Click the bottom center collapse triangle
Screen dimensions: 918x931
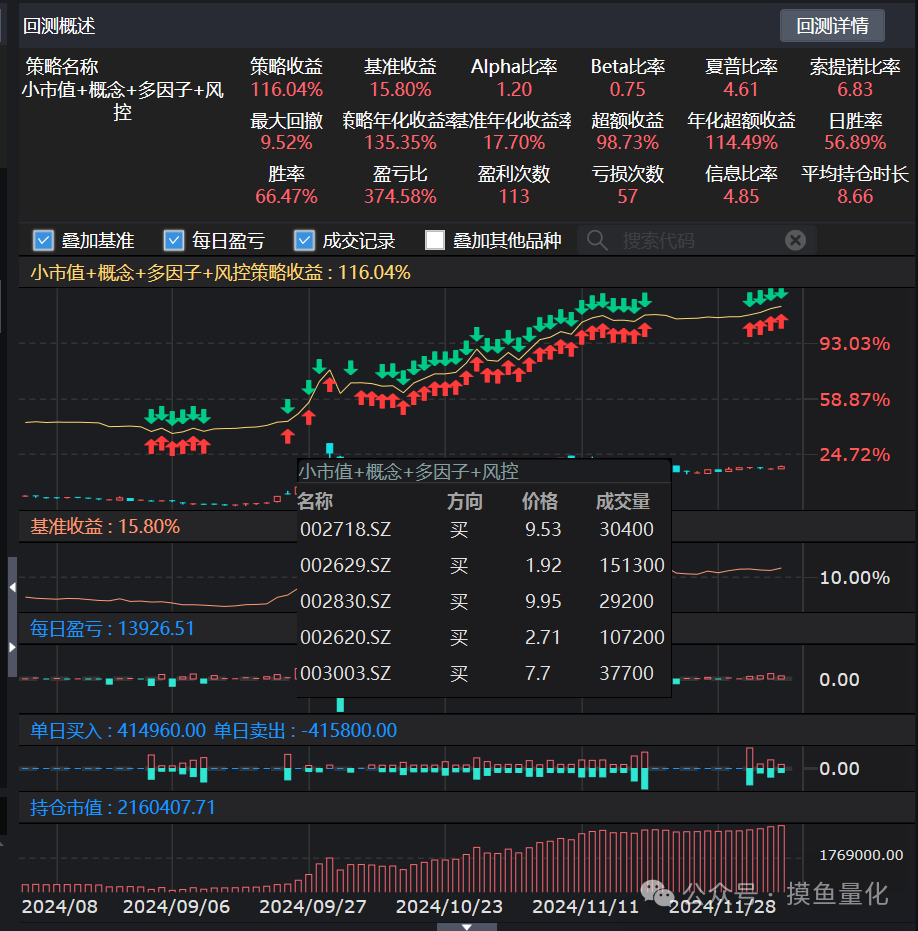pyautogui.click(x=466, y=926)
